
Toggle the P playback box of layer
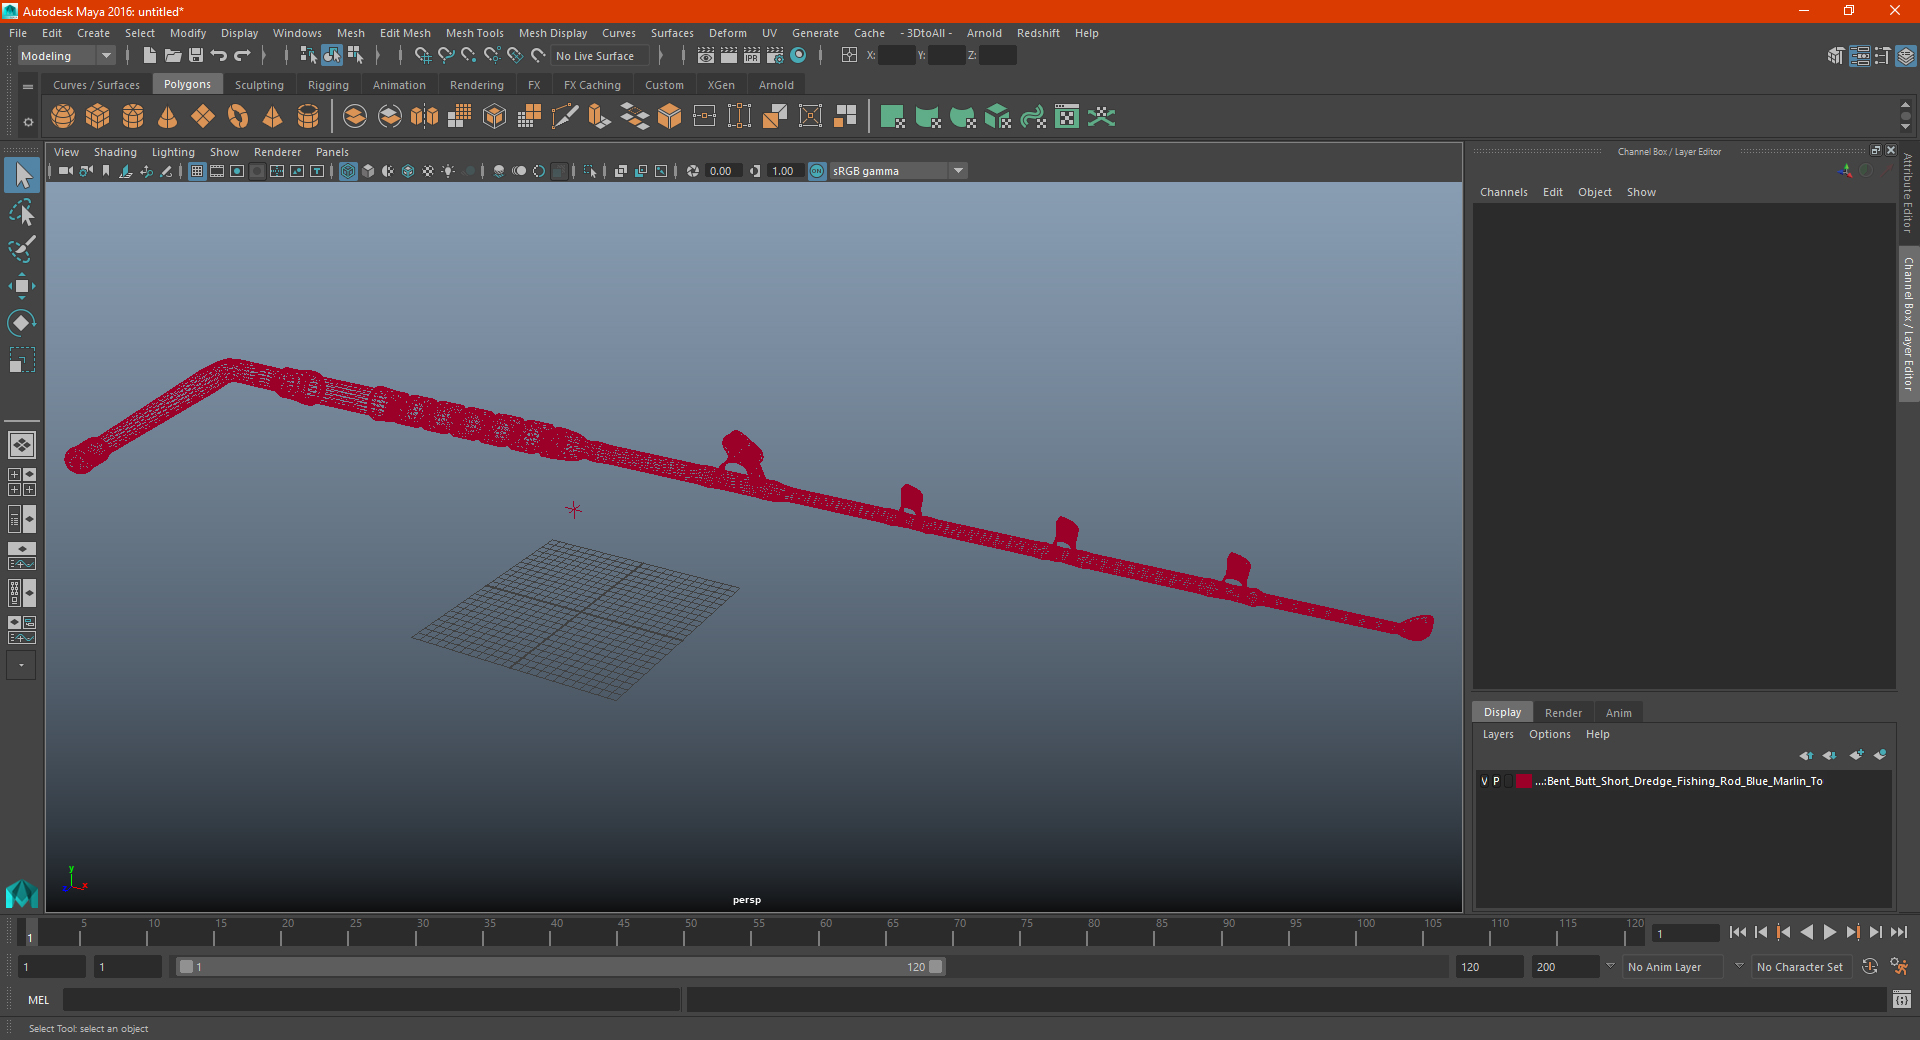1496,781
